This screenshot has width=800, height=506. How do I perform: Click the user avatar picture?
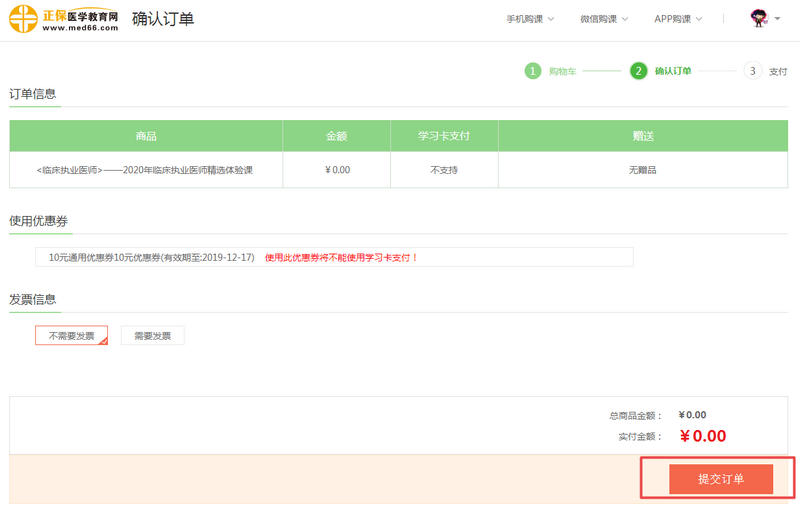point(758,18)
